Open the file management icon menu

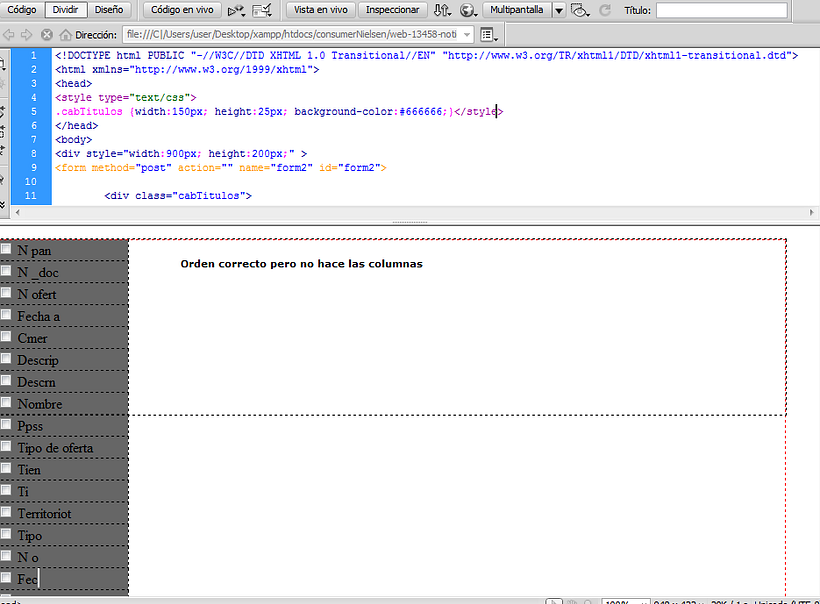point(442,10)
